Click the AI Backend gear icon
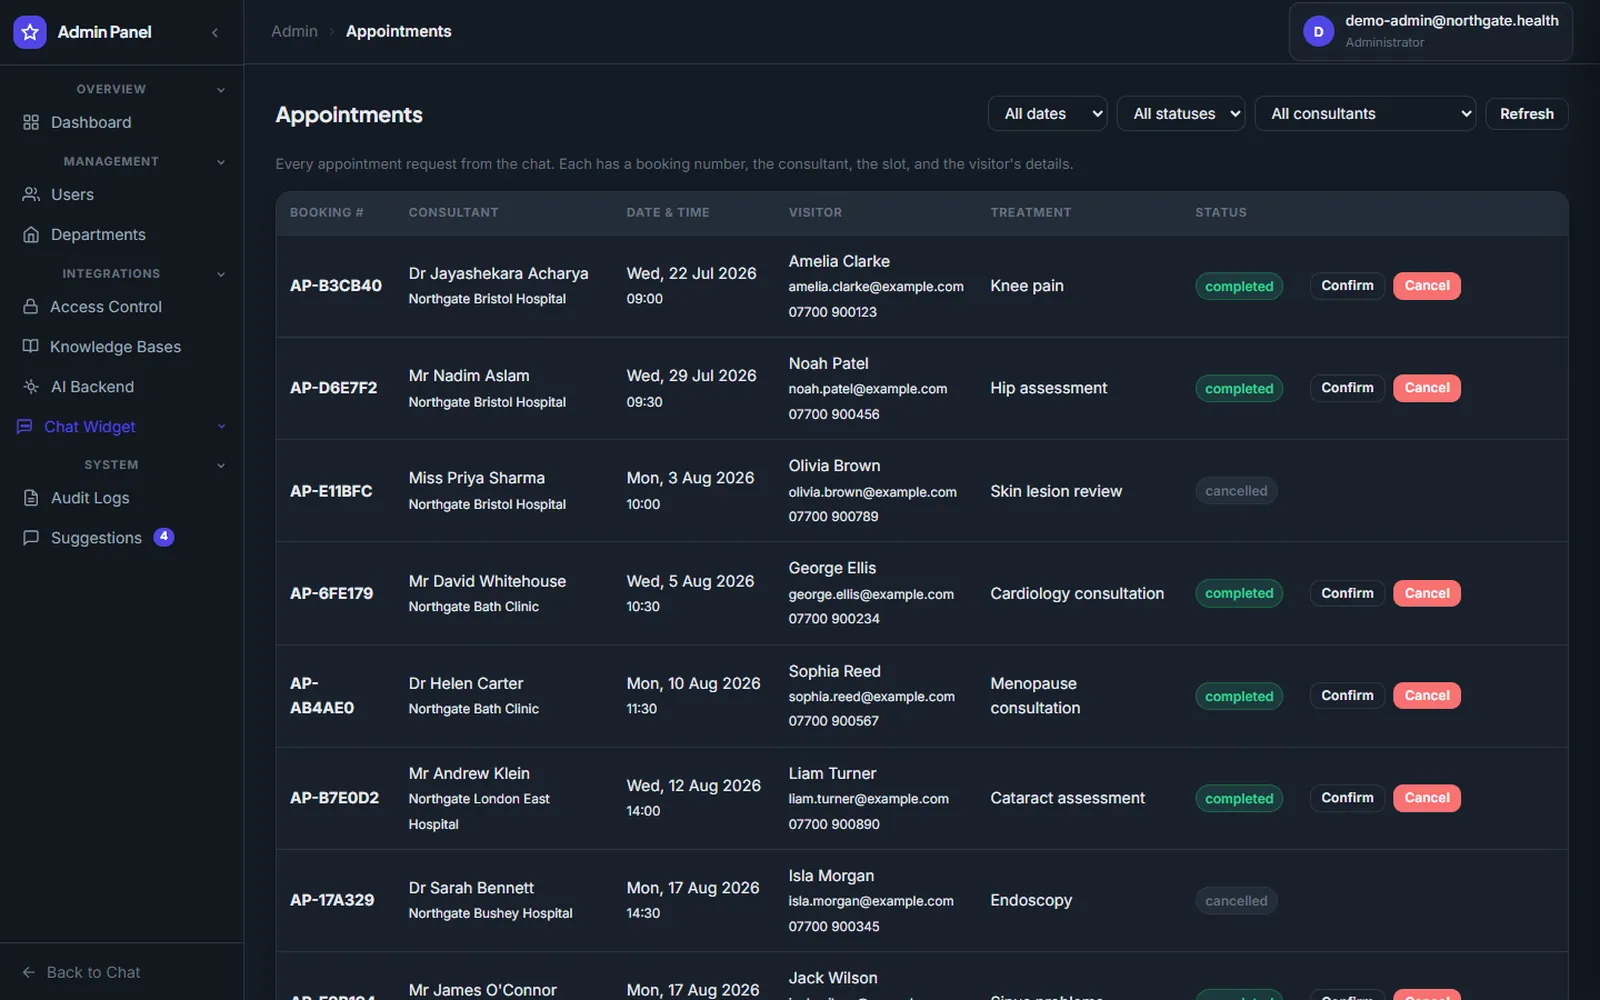The width and height of the screenshot is (1600, 1000). click(x=31, y=386)
